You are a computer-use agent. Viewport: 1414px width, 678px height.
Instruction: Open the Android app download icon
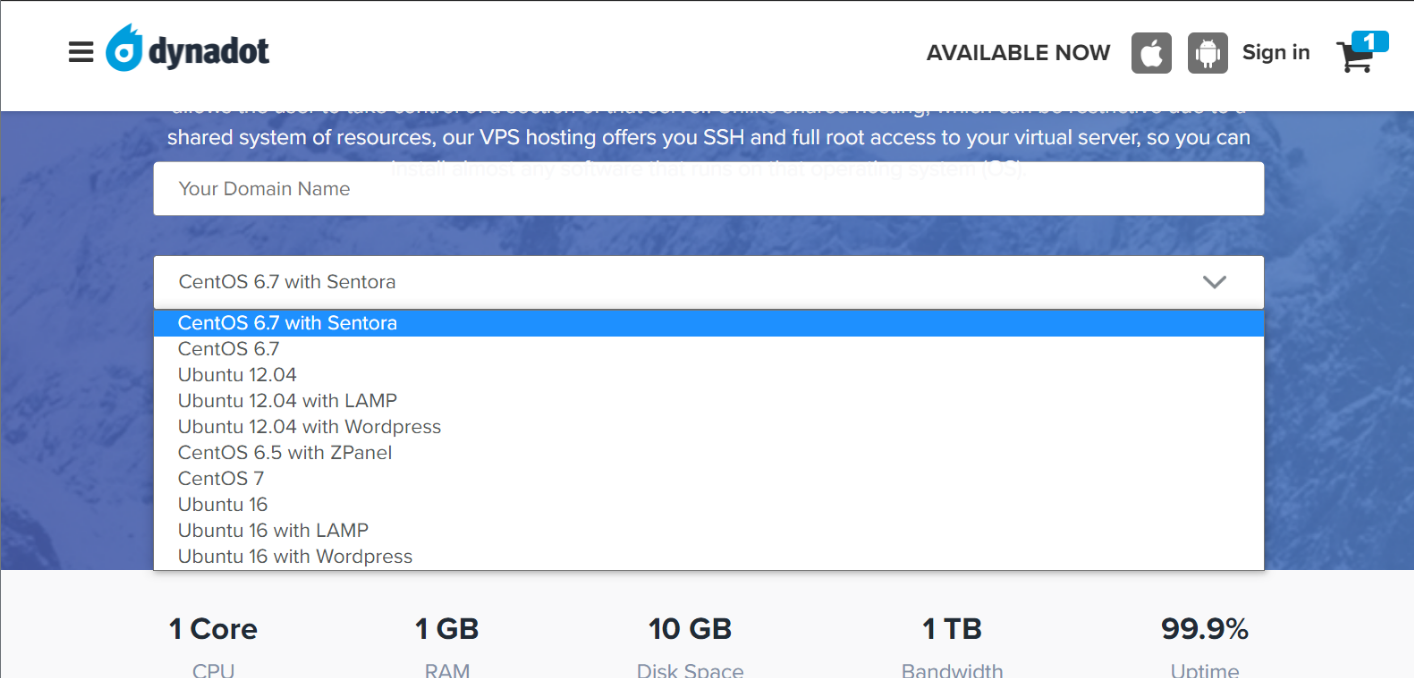[1207, 53]
